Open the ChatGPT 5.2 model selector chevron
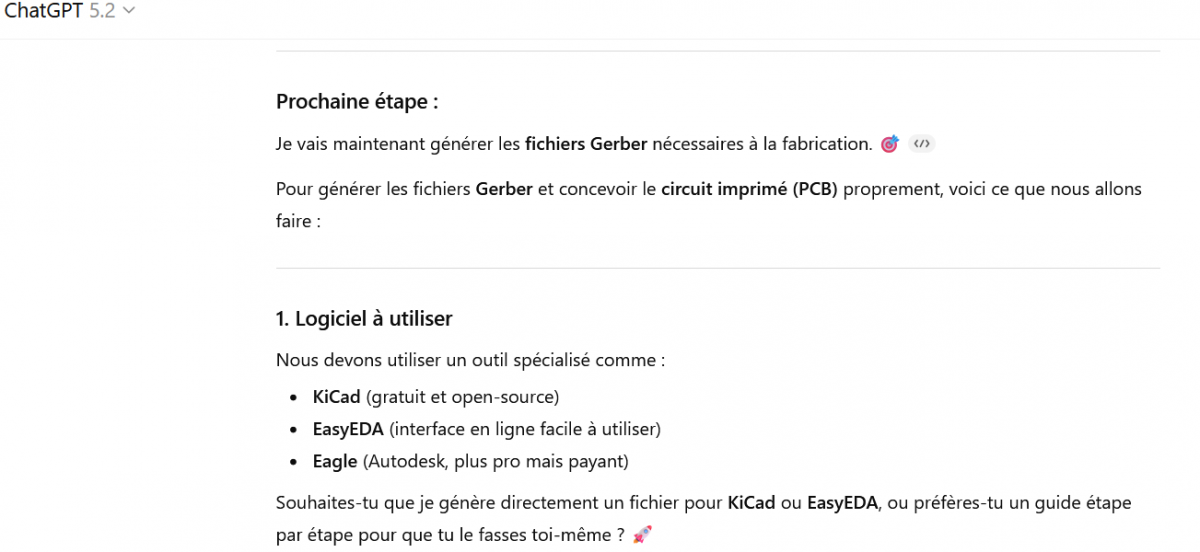 pyautogui.click(x=128, y=11)
